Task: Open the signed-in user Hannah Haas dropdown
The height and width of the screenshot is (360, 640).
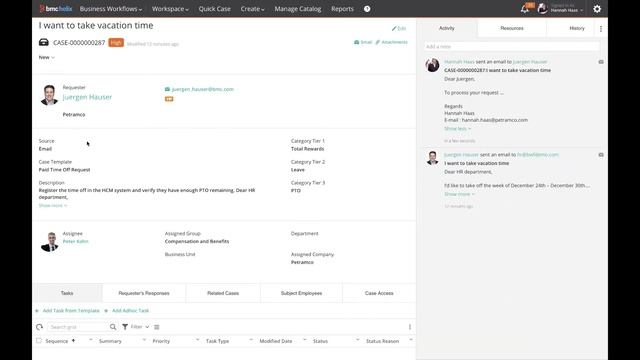Action: point(567,9)
